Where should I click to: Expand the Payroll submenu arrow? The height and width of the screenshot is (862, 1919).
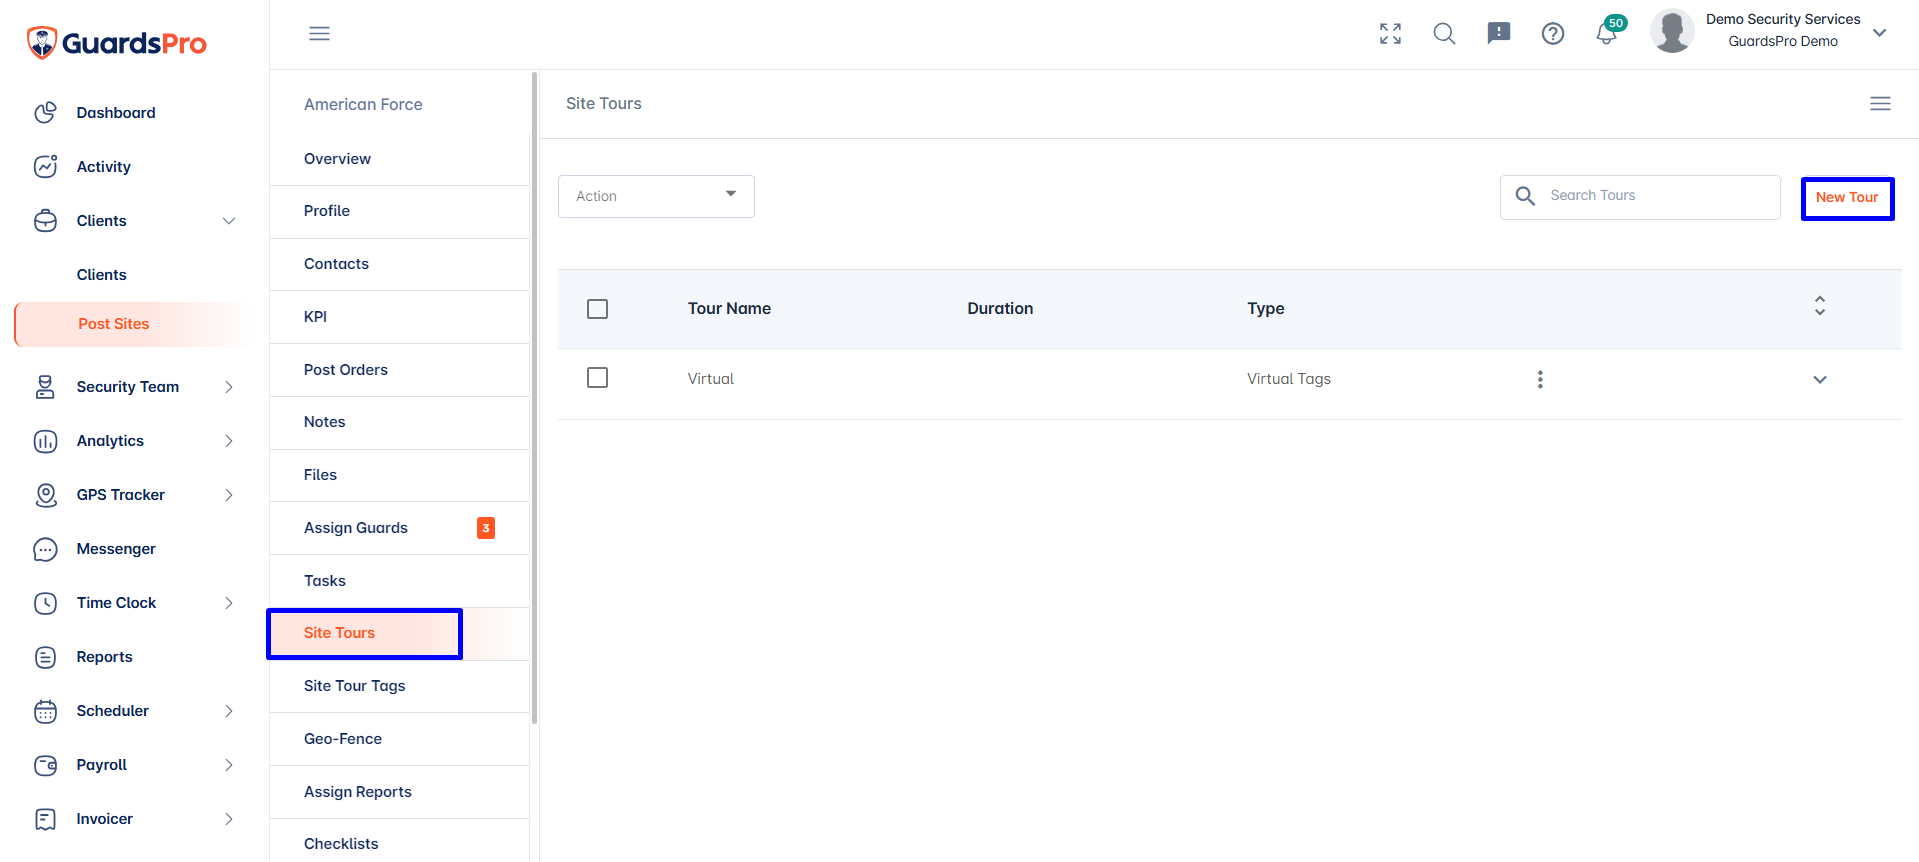pos(229,765)
